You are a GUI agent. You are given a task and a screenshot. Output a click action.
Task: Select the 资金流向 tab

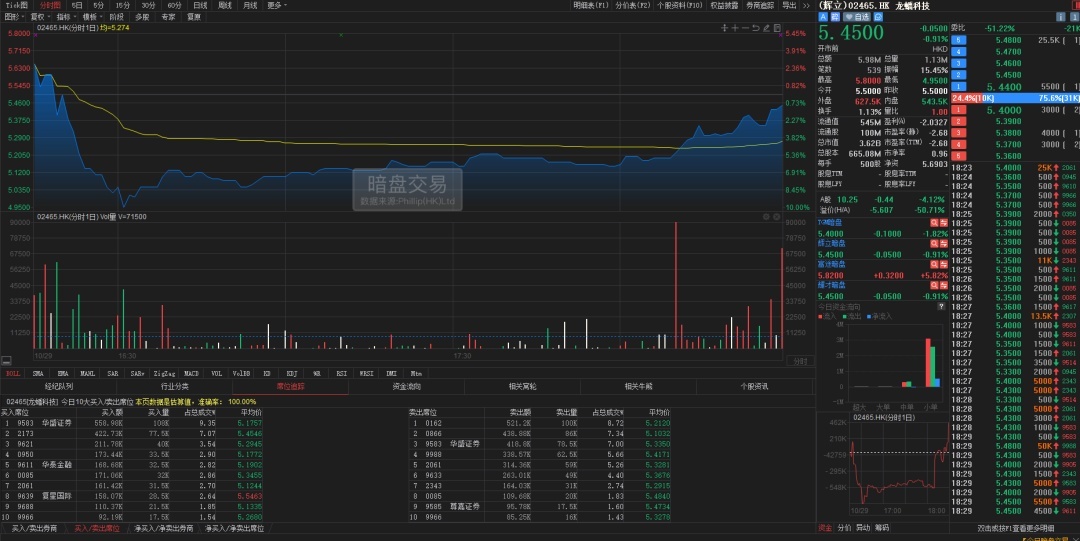click(406, 386)
